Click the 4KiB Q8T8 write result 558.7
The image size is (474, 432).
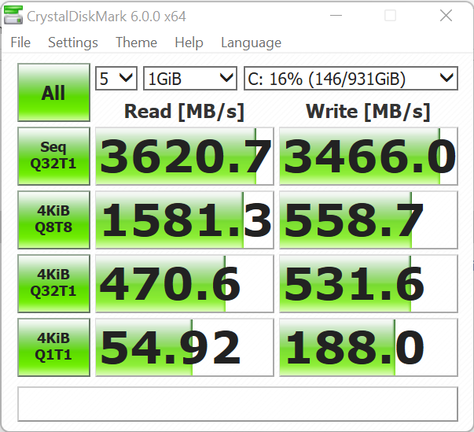click(368, 220)
